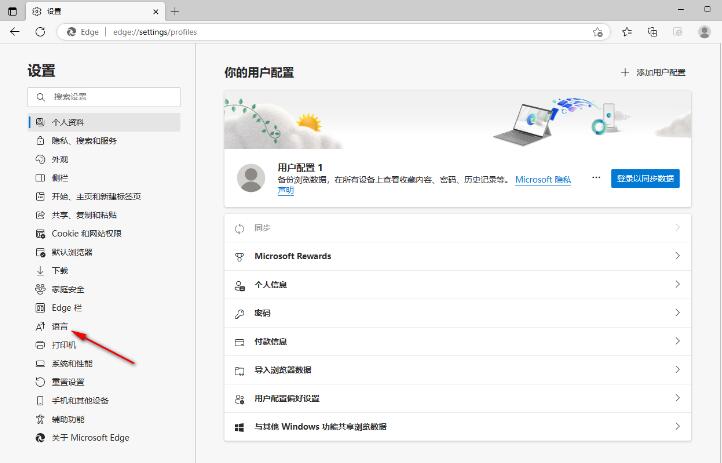
Task: Expand the 同步 row chevron
Action: click(677, 227)
